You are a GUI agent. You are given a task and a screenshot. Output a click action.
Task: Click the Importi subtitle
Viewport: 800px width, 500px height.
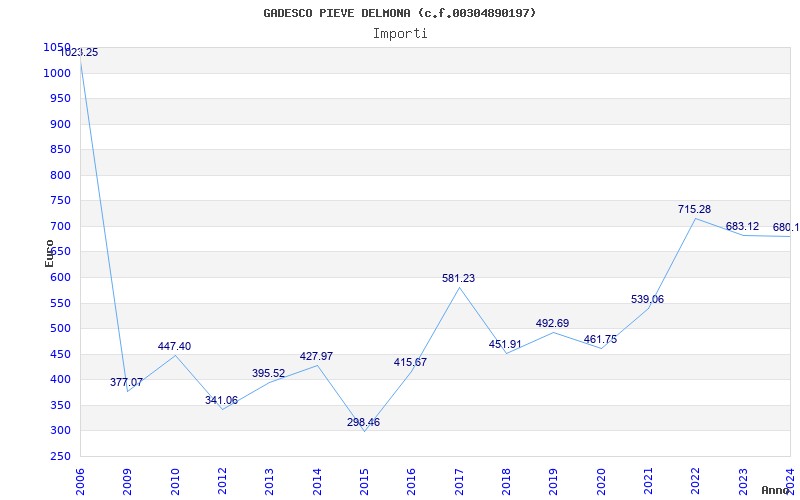400,34
